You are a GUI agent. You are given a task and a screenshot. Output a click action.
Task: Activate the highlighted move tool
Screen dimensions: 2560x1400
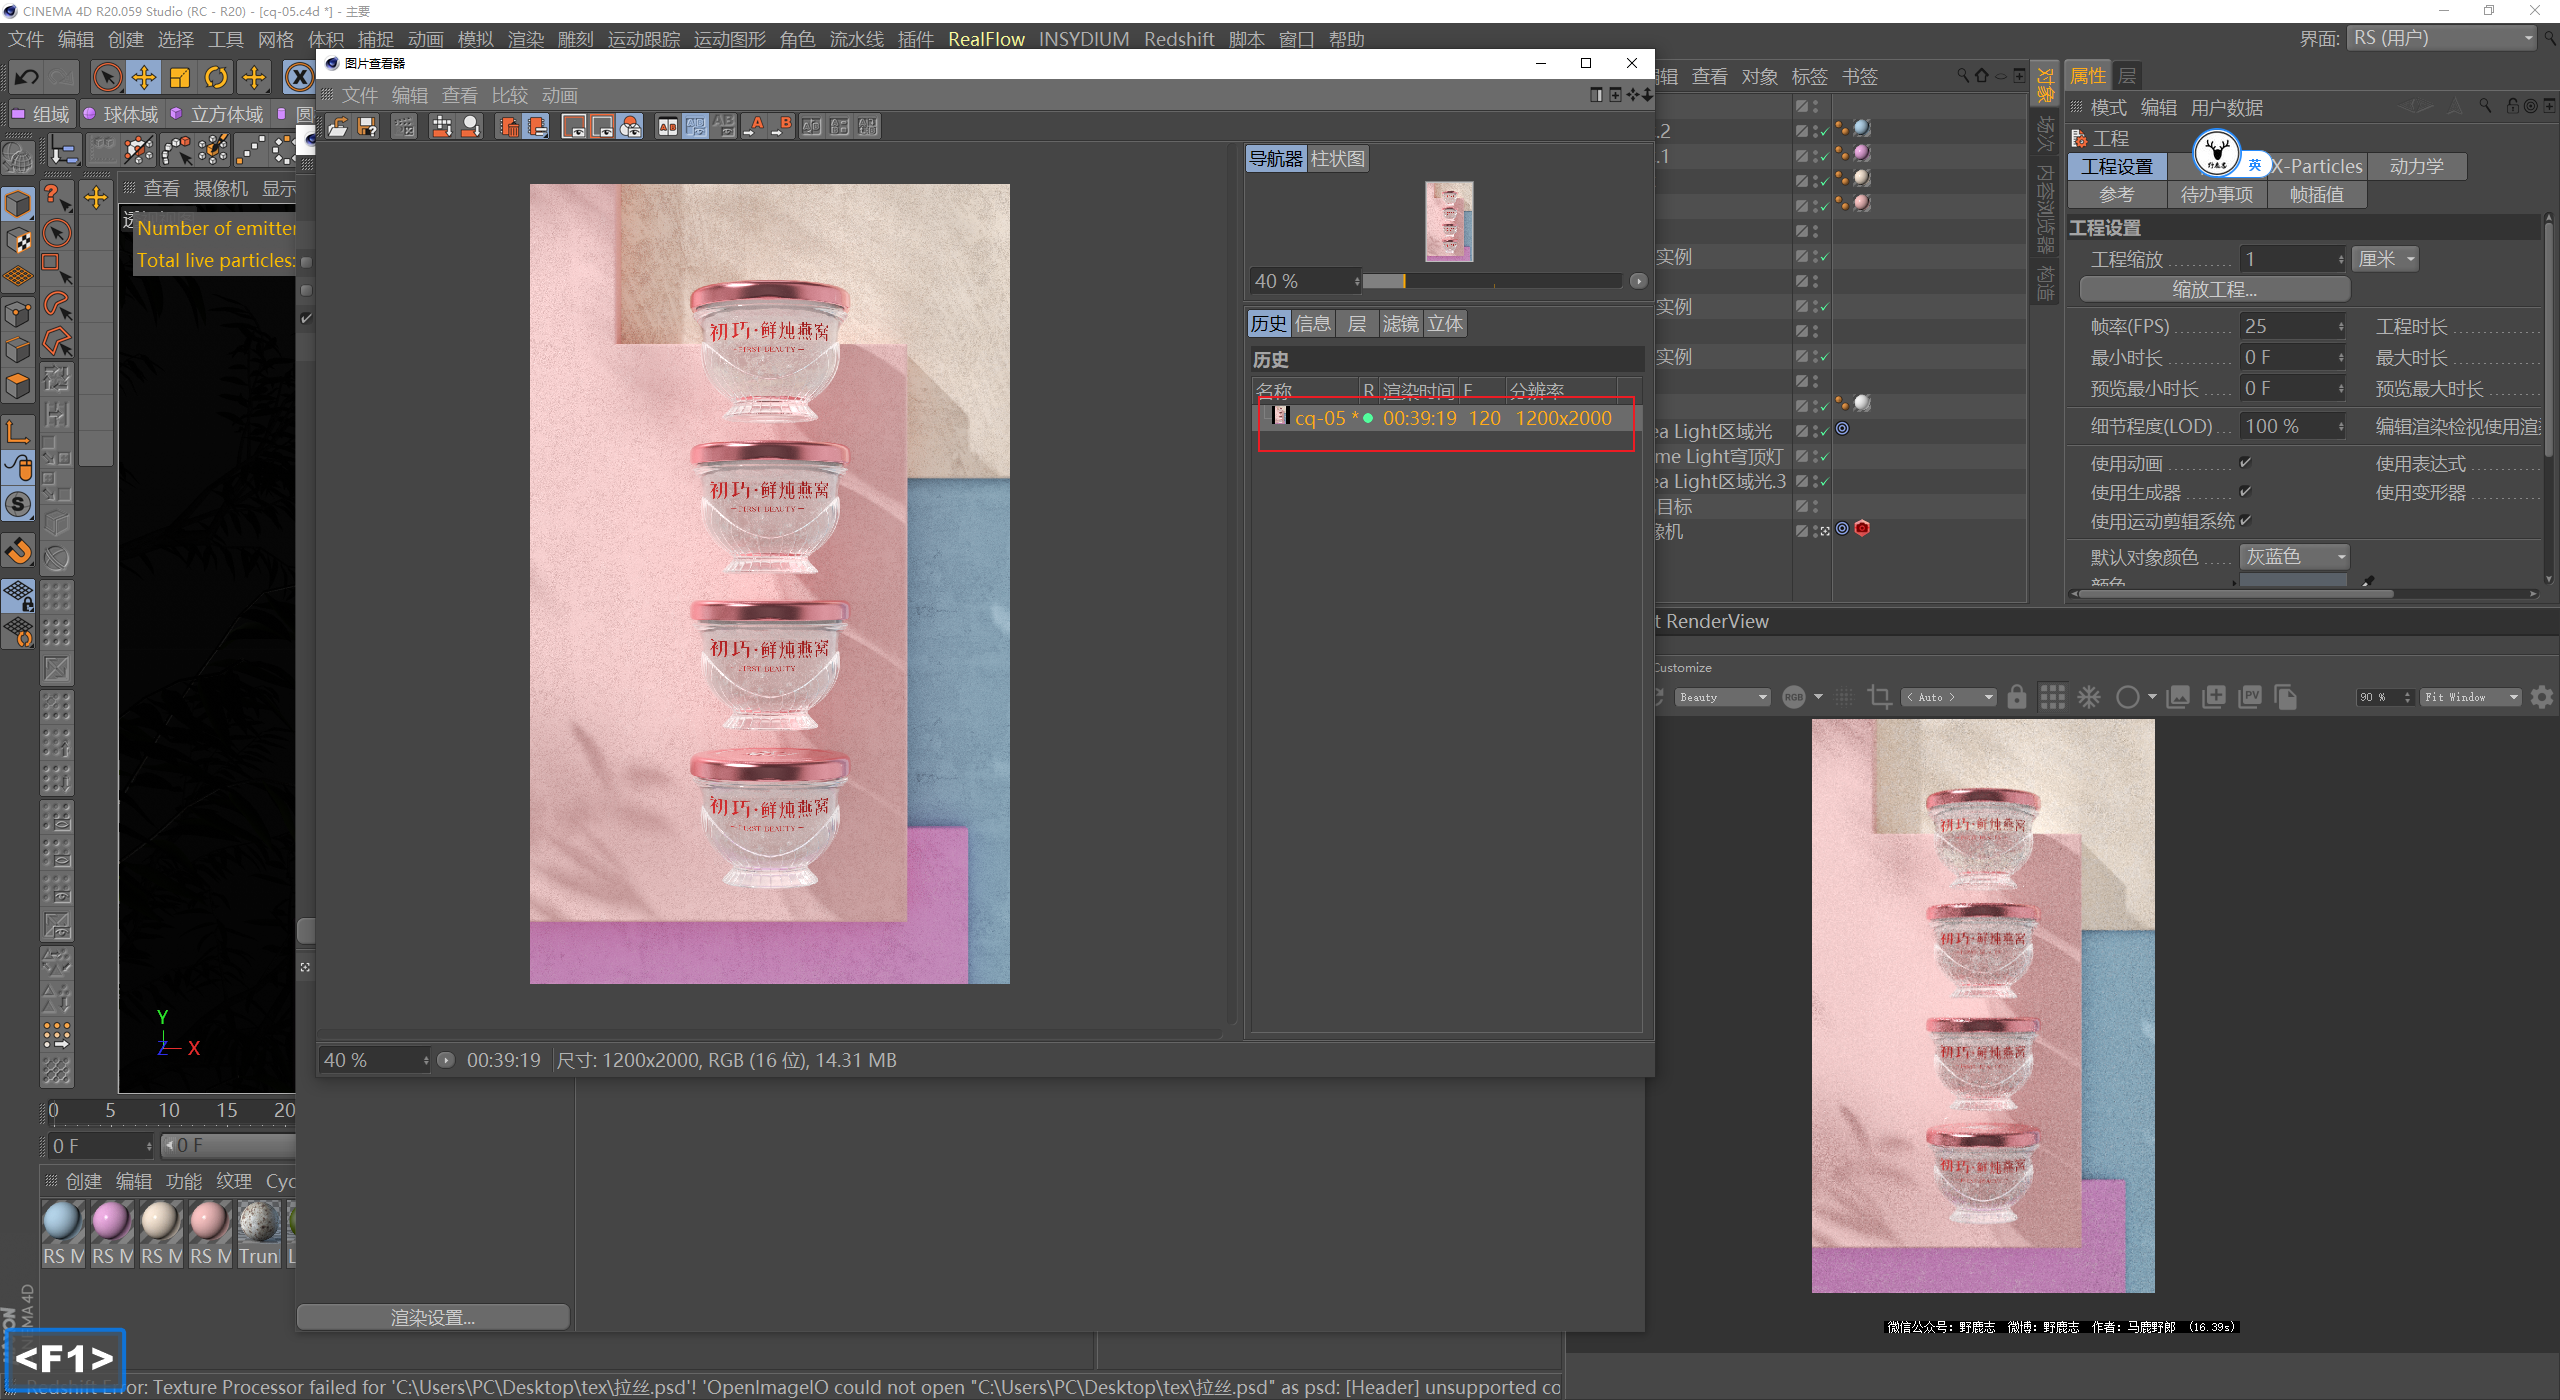coord(144,77)
